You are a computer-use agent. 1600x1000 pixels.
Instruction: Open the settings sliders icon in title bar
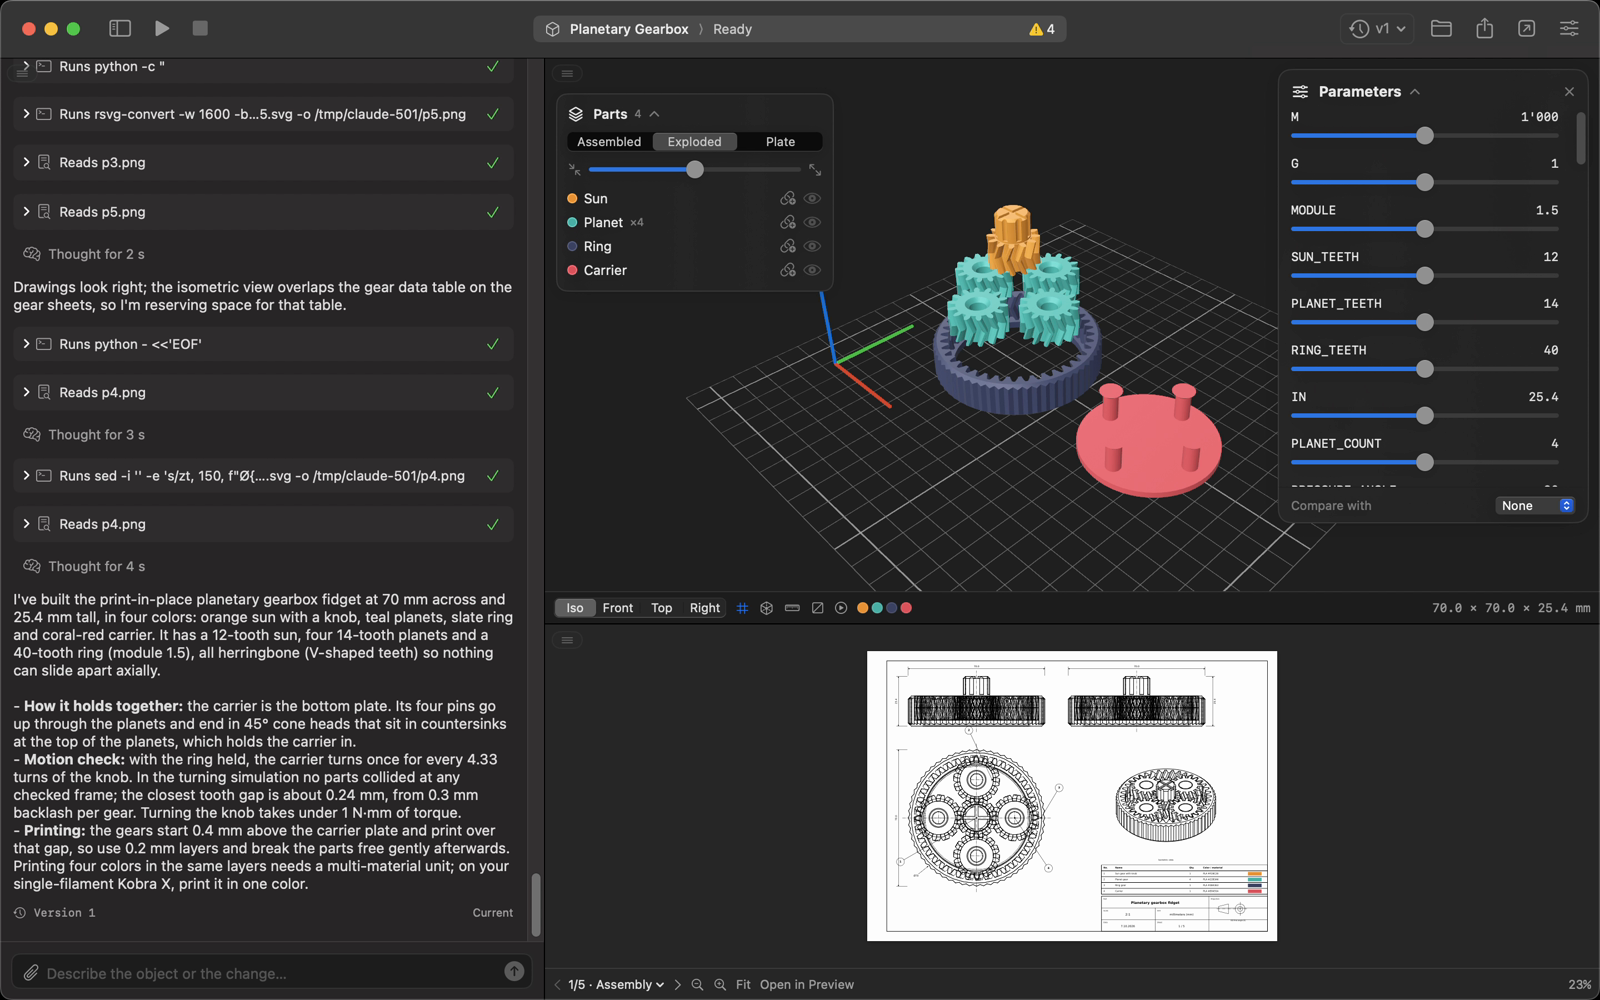point(1569,29)
